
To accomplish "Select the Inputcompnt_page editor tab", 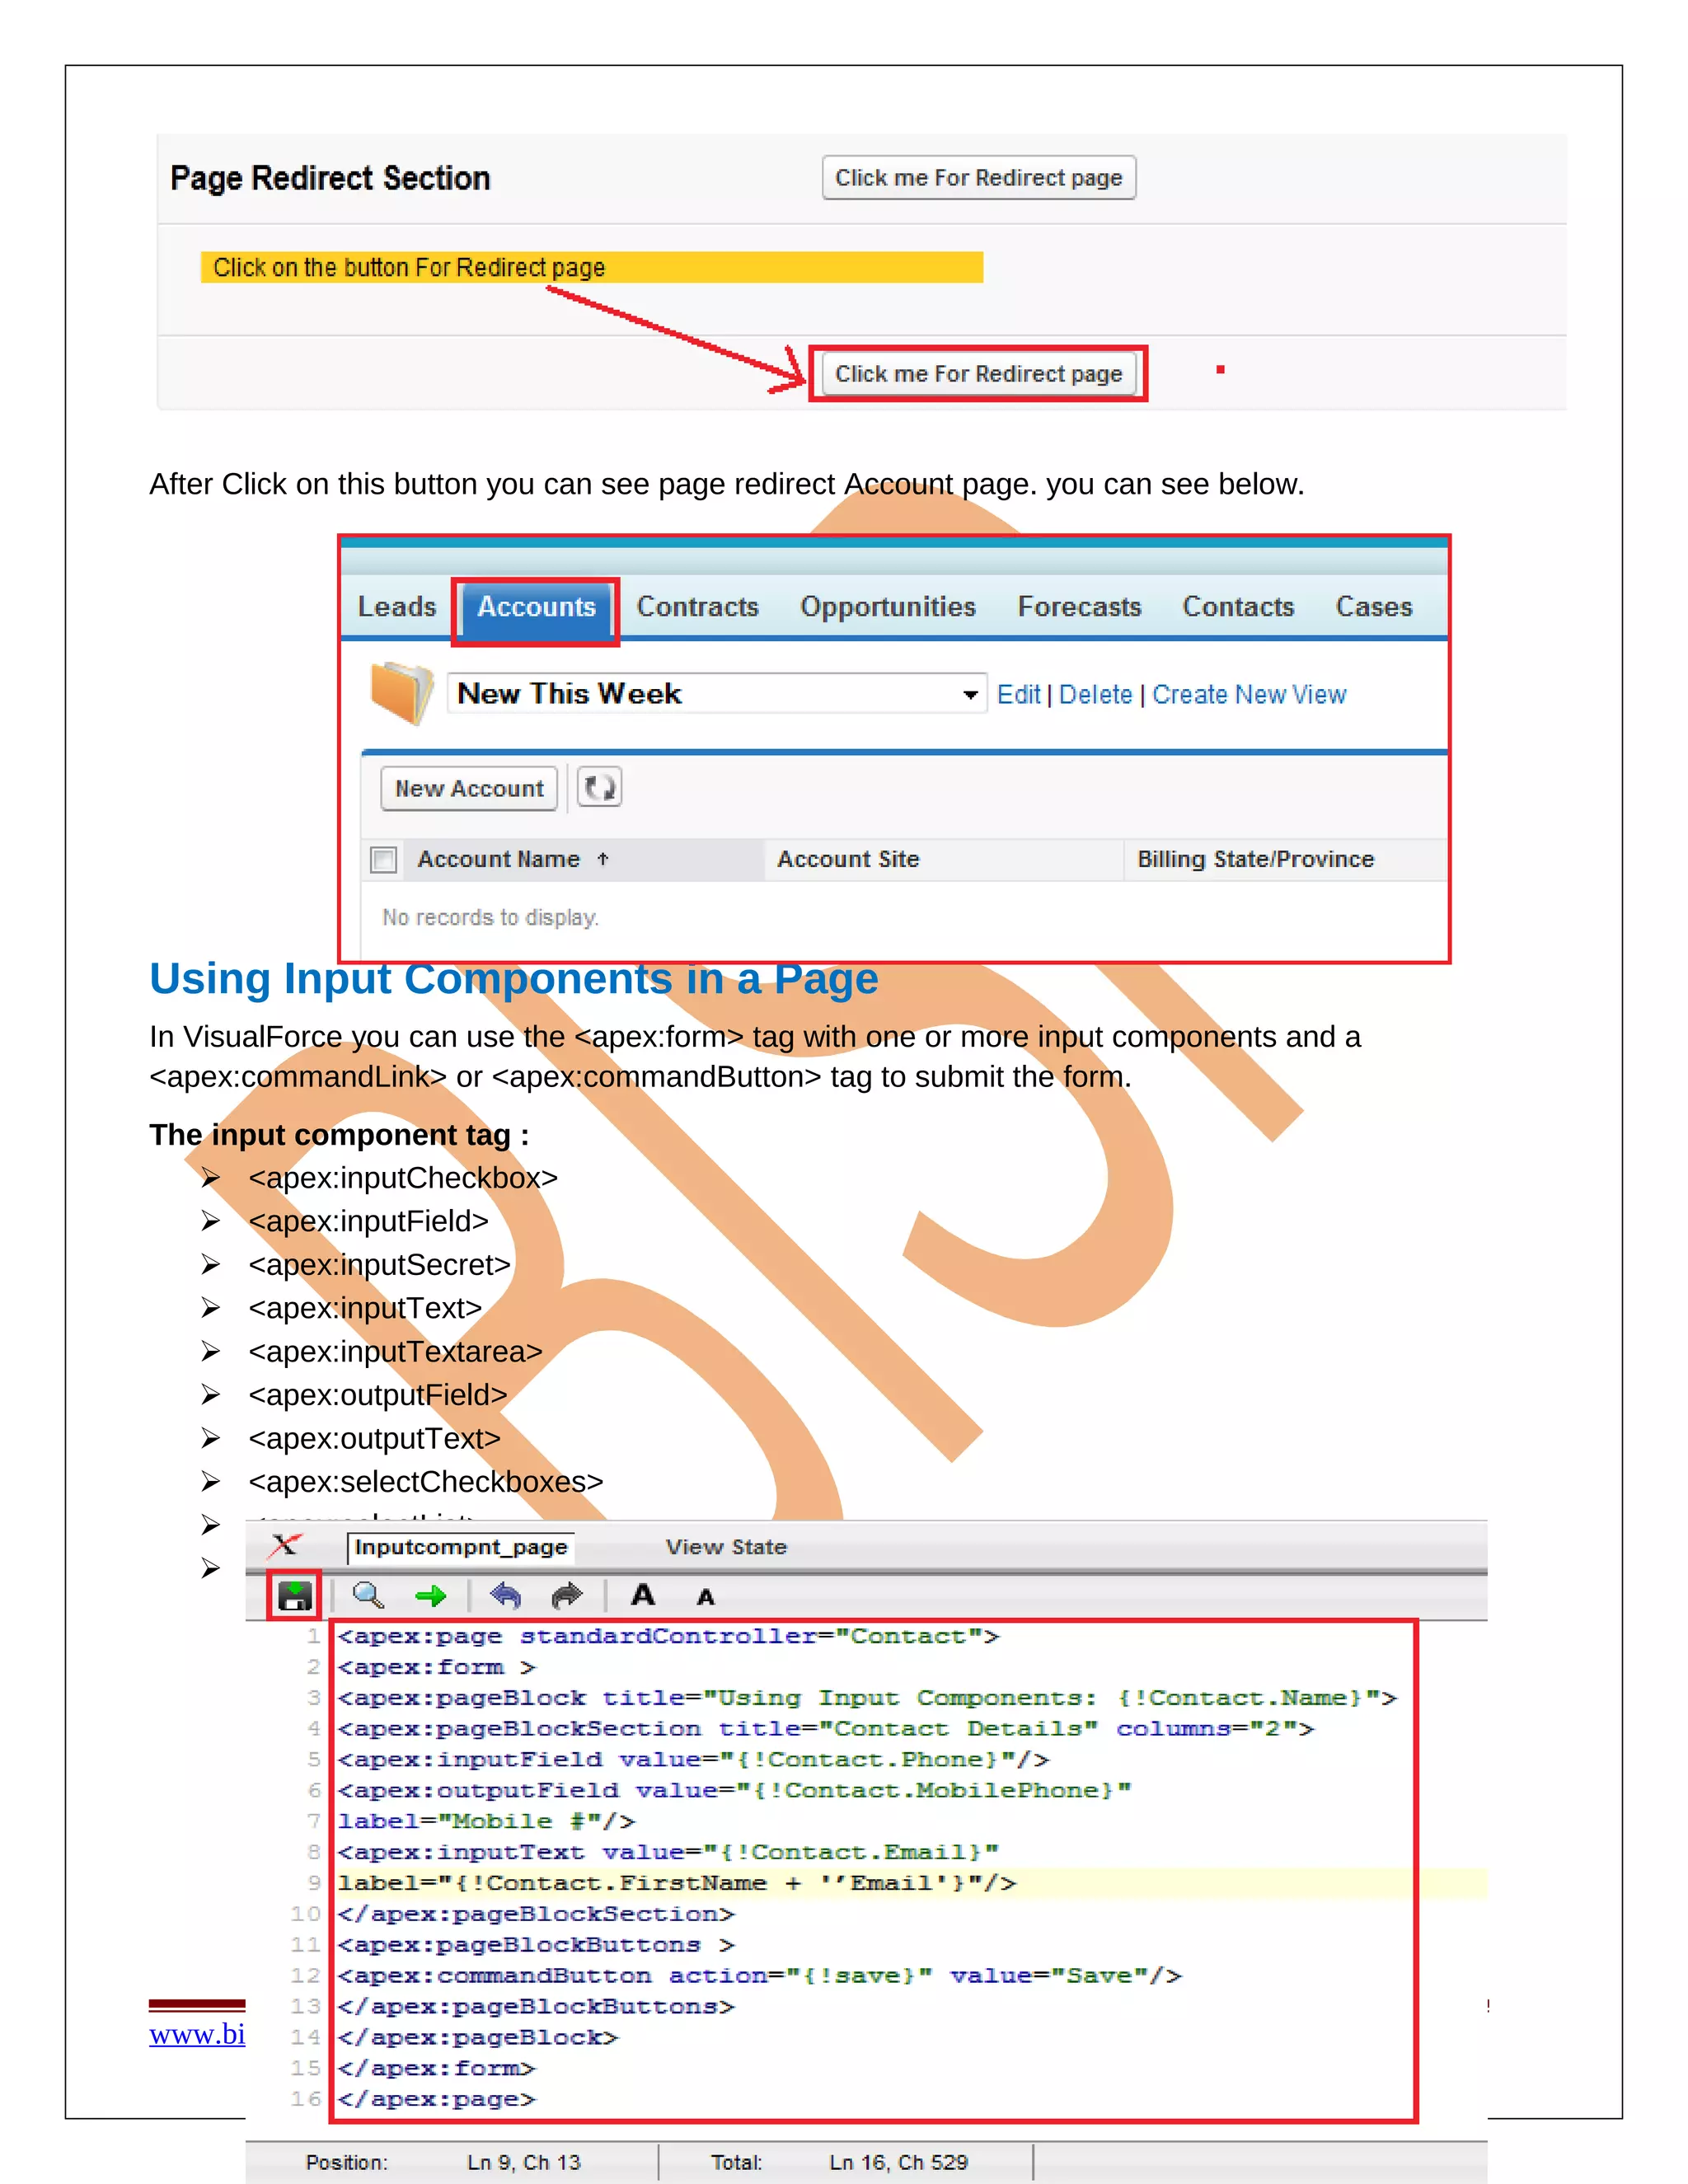I will [x=461, y=1547].
